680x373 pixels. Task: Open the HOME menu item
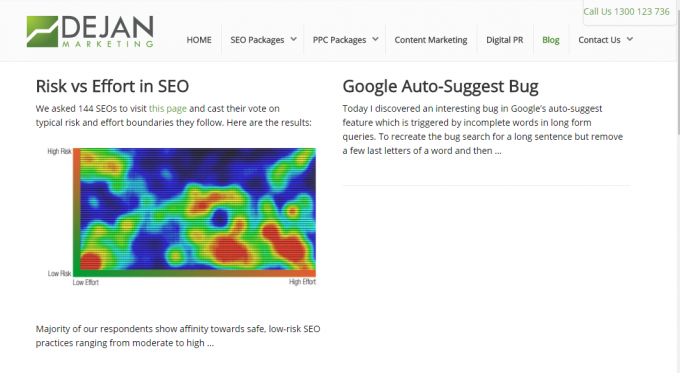point(199,40)
